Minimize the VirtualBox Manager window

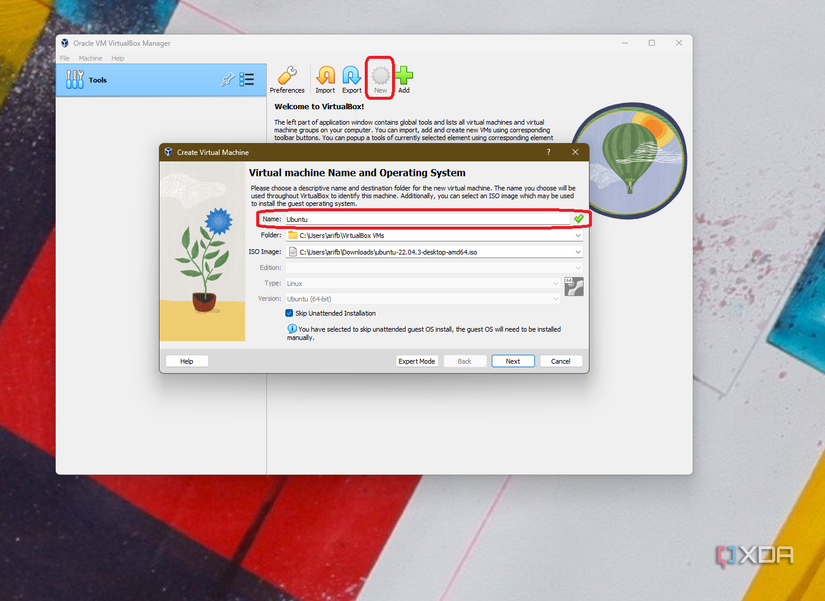[625, 43]
